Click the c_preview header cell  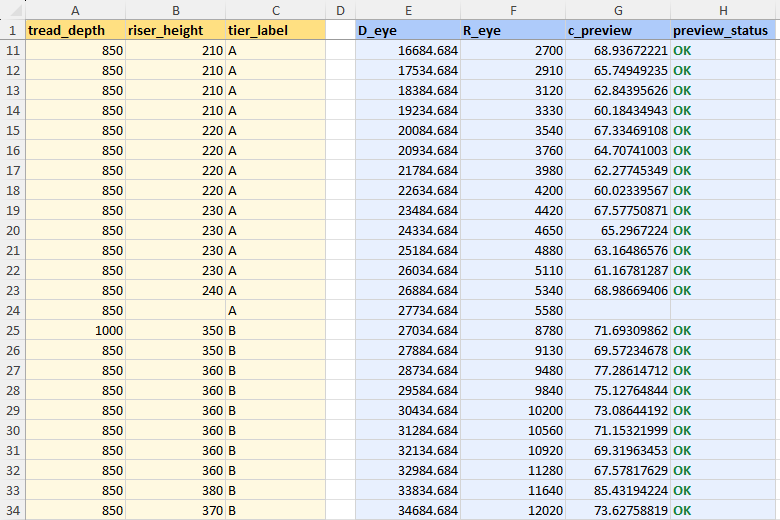click(618, 30)
